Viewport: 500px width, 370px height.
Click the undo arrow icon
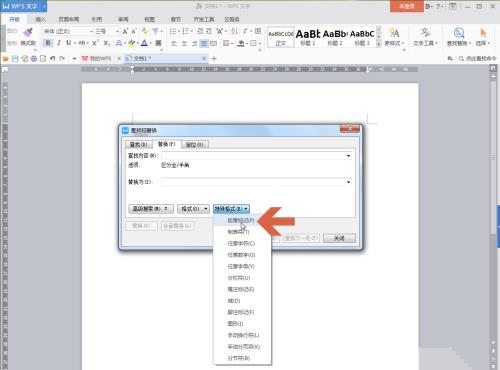[53, 59]
